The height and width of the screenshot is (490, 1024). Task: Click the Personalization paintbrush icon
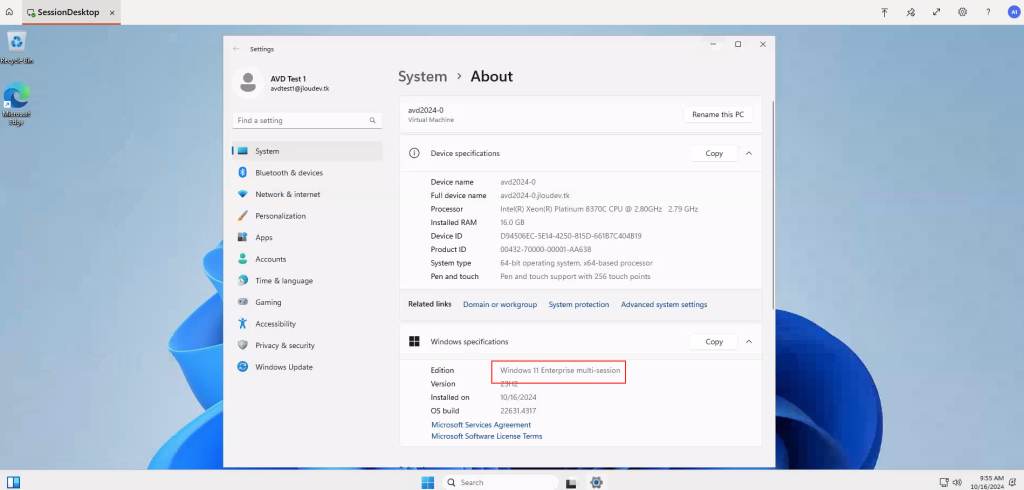[x=243, y=216]
